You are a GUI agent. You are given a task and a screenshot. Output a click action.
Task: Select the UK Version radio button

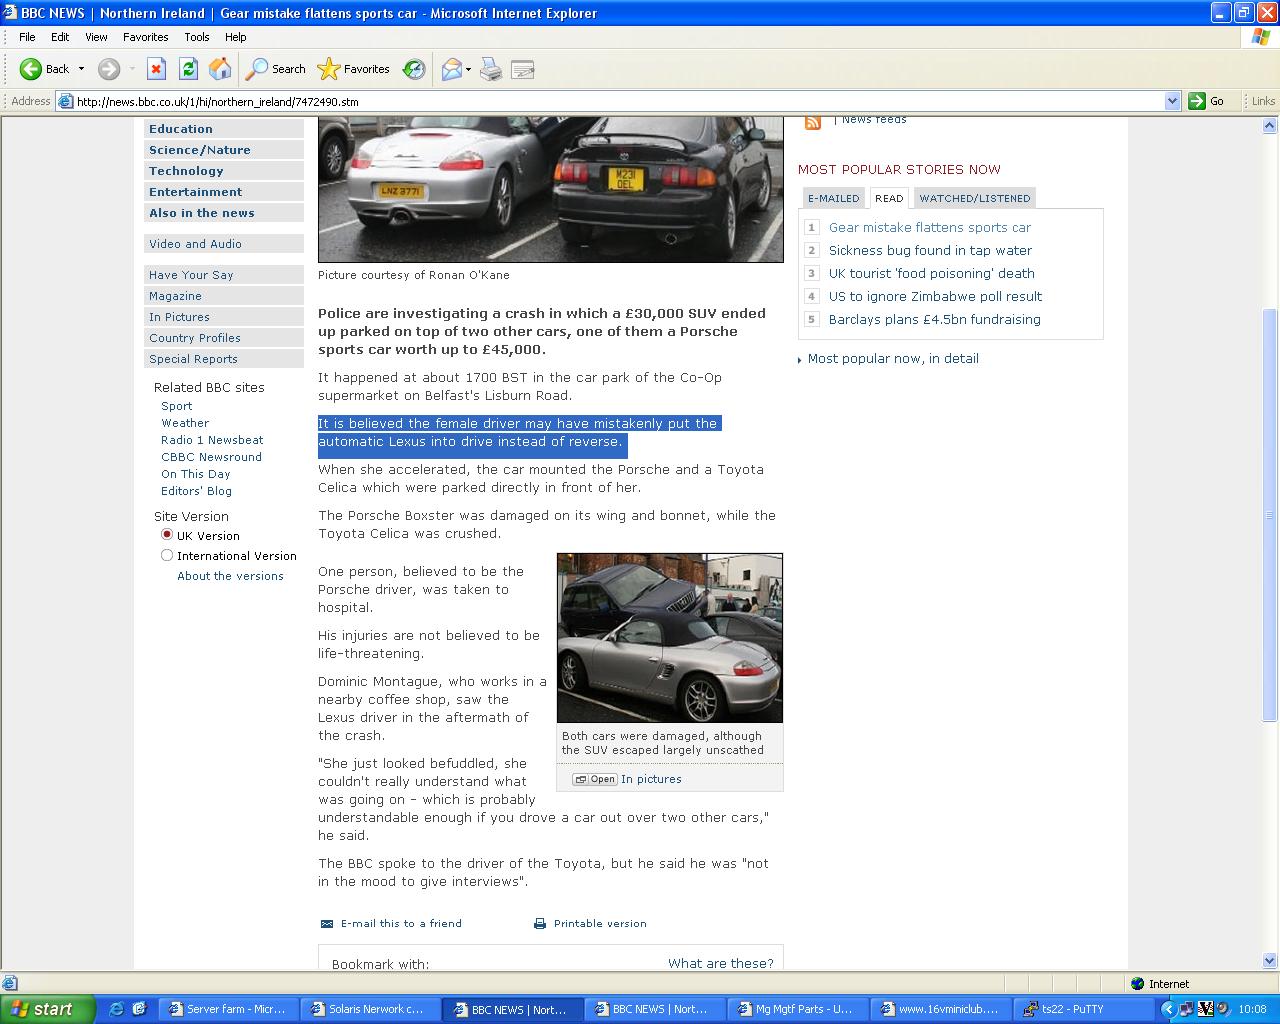(167, 535)
